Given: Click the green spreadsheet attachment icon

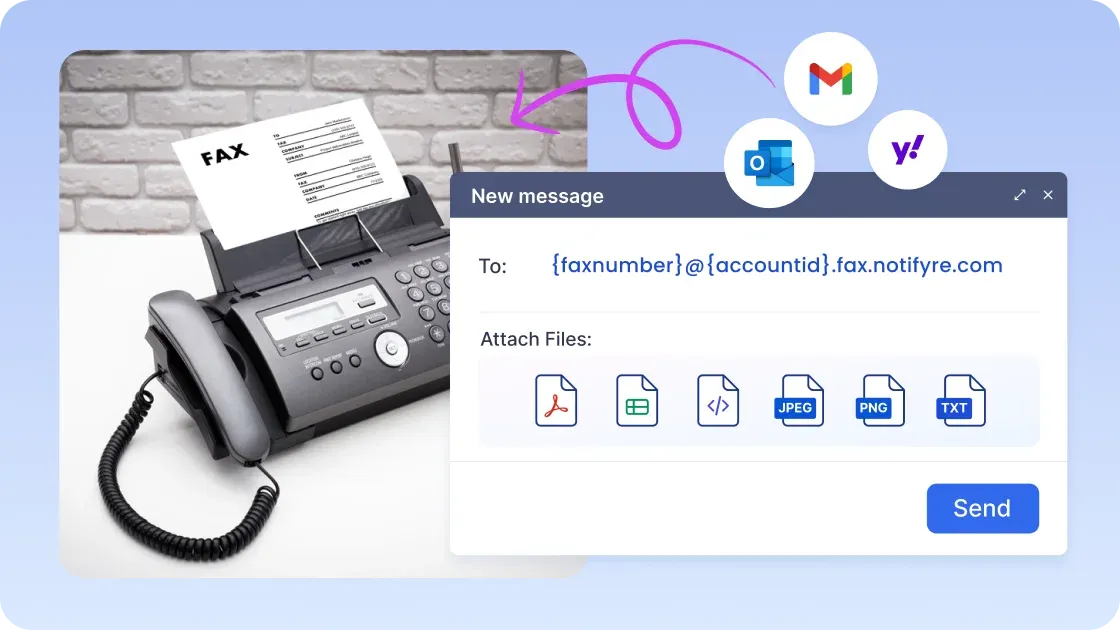Looking at the screenshot, I should [636, 400].
